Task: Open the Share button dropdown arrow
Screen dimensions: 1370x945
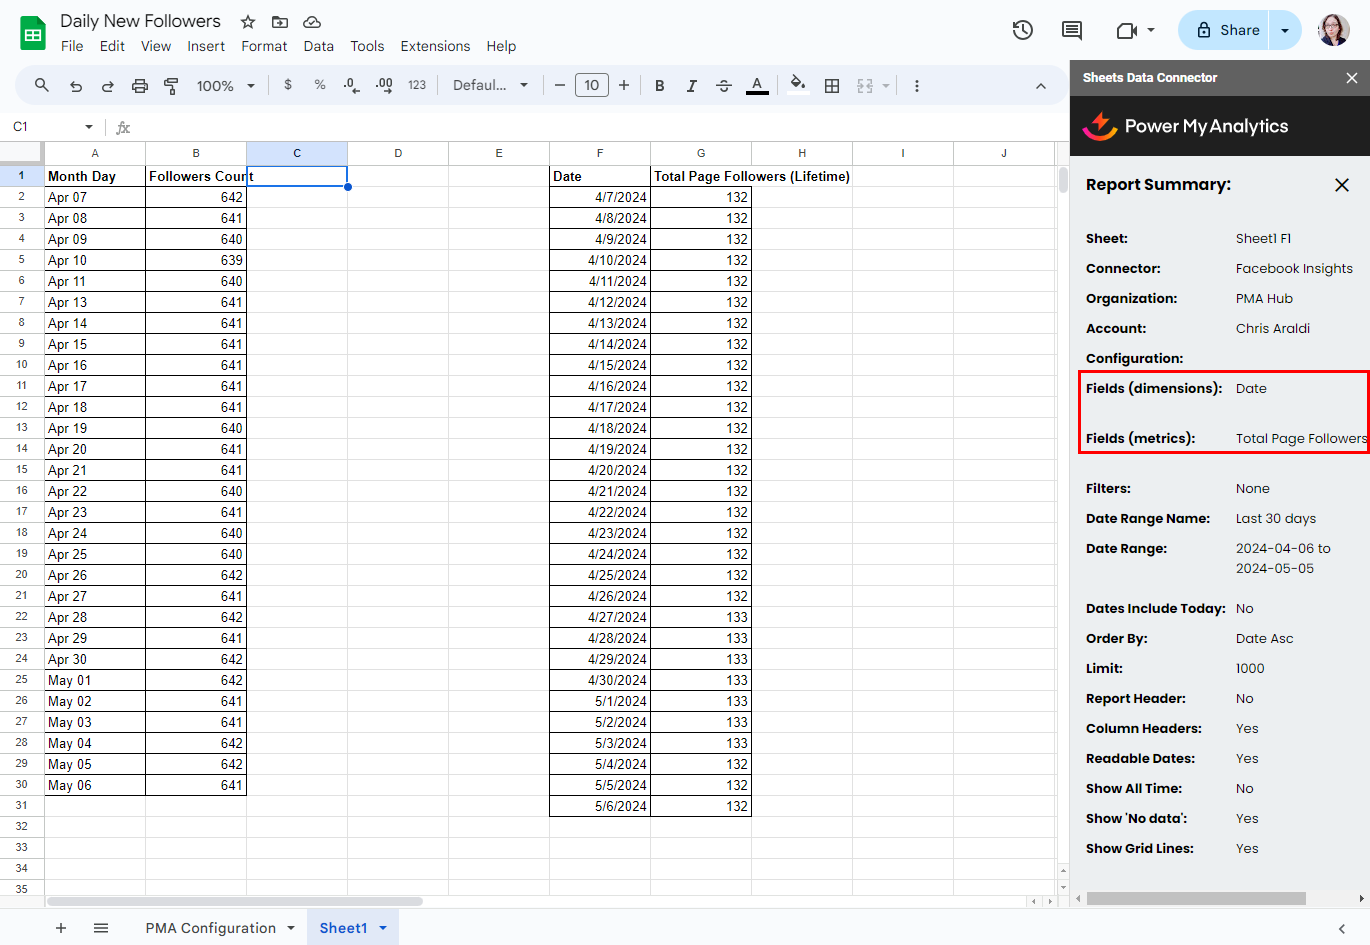Action: pyautogui.click(x=1285, y=30)
